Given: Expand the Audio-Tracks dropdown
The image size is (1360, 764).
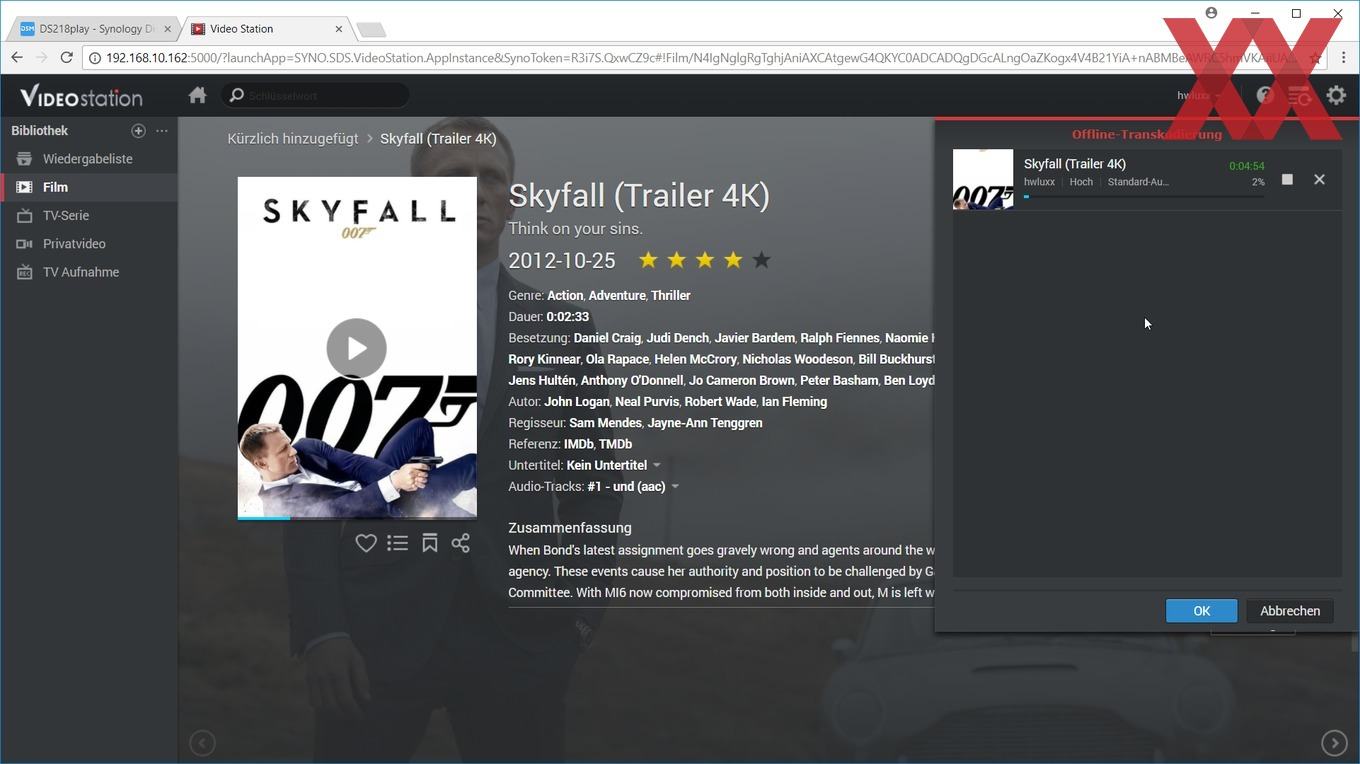Looking at the screenshot, I should [675, 487].
